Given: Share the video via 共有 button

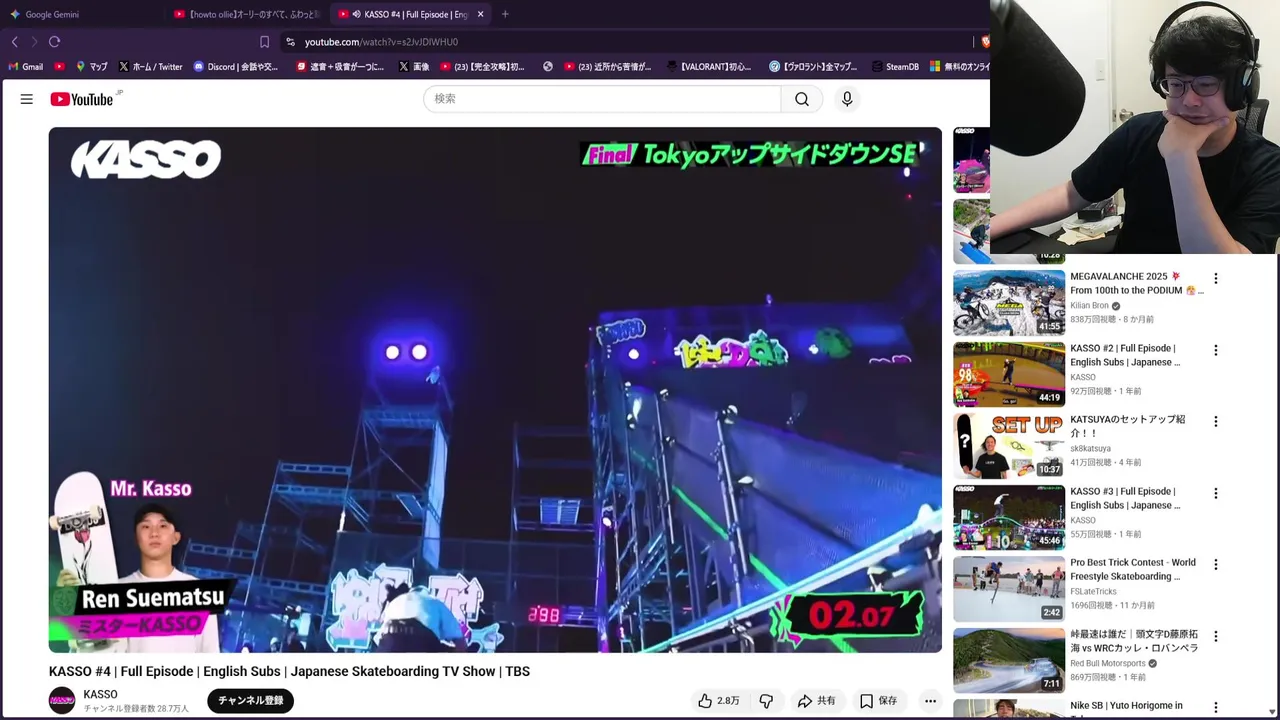Looking at the screenshot, I should pyautogui.click(x=816, y=701).
